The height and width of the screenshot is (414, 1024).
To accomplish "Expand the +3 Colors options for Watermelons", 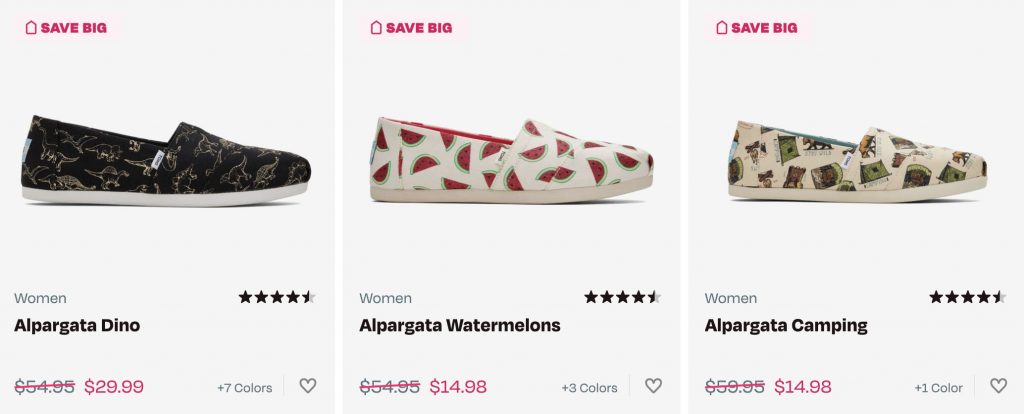I will [589, 388].
